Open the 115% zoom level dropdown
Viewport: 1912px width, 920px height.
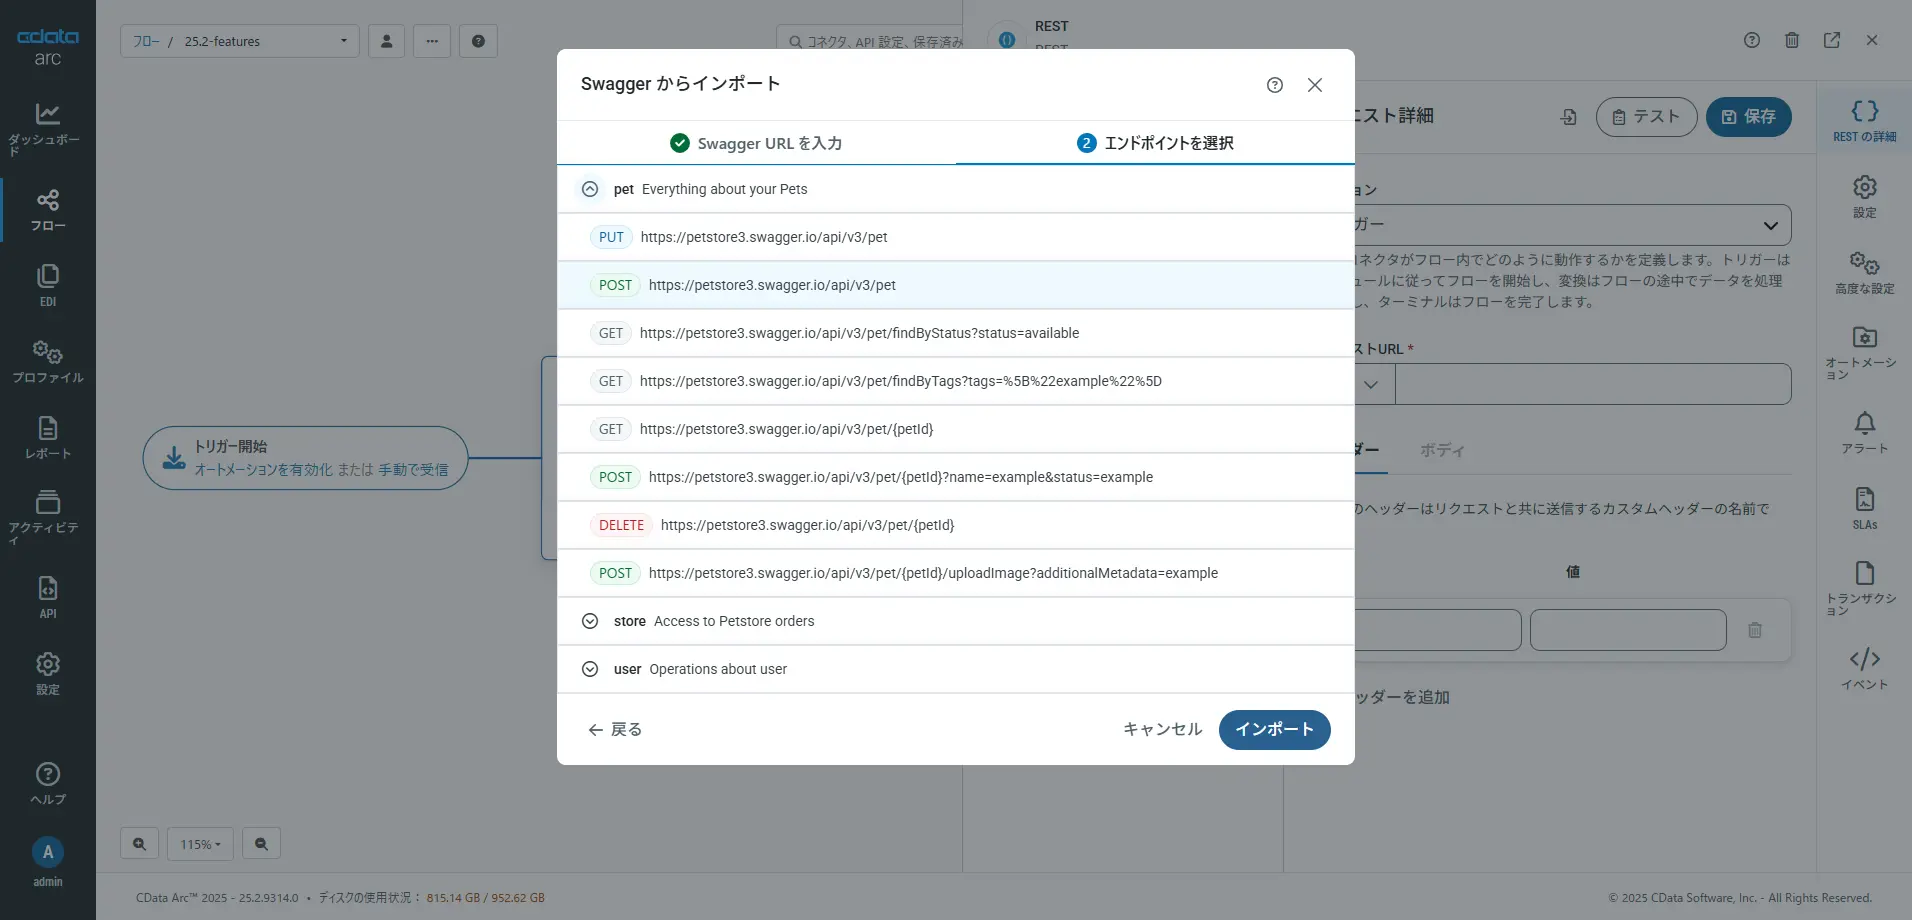200,844
